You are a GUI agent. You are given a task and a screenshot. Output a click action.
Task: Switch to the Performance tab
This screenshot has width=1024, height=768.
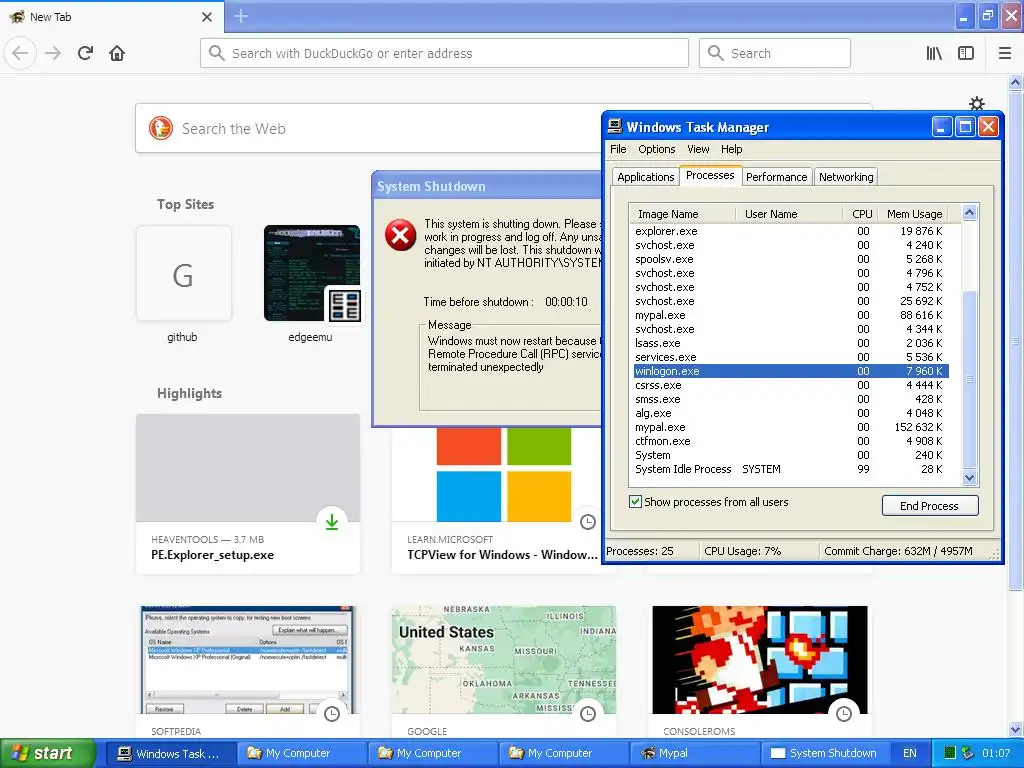(x=776, y=177)
